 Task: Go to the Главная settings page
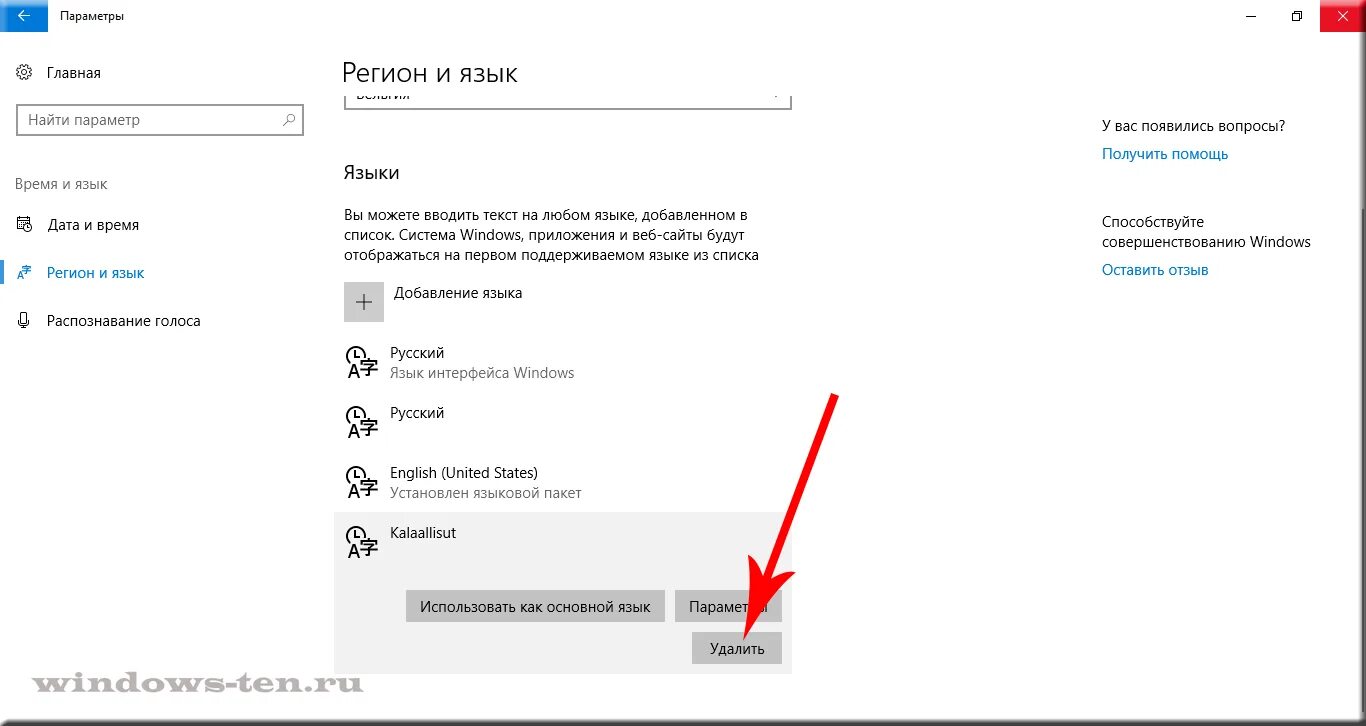pos(73,73)
